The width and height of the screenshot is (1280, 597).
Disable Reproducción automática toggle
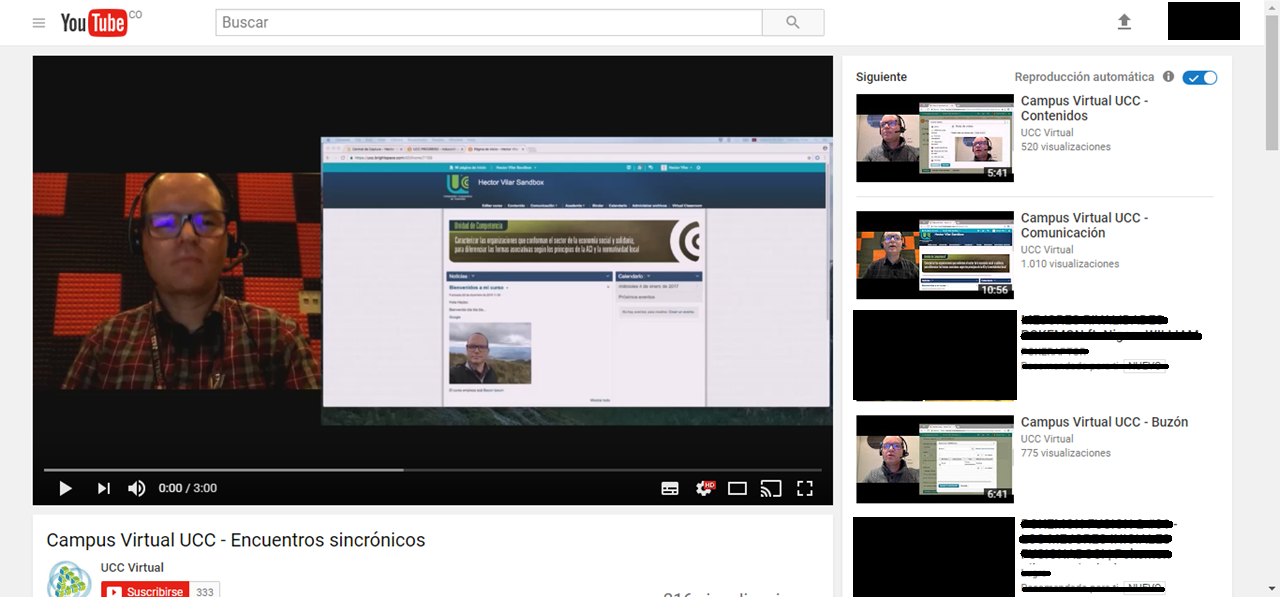point(1199,76)
